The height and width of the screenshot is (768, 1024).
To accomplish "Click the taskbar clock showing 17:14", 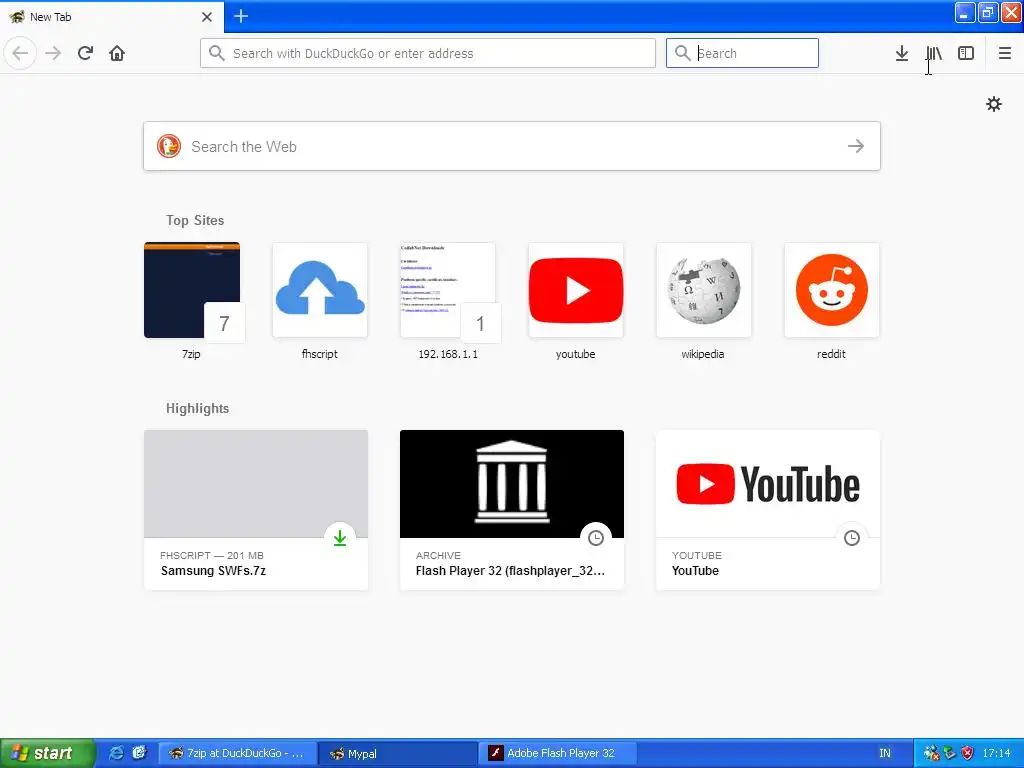I will pos(997,753).
